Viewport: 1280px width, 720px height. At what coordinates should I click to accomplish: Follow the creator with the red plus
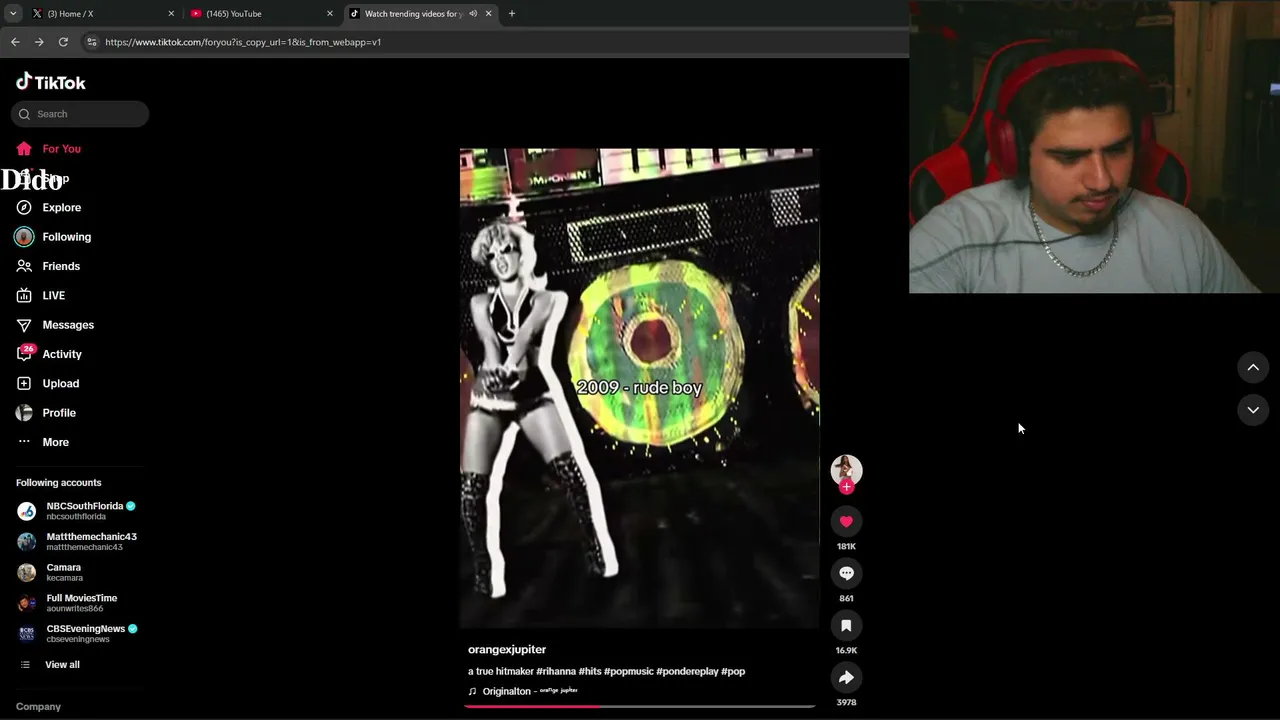[x=846, y=487]
